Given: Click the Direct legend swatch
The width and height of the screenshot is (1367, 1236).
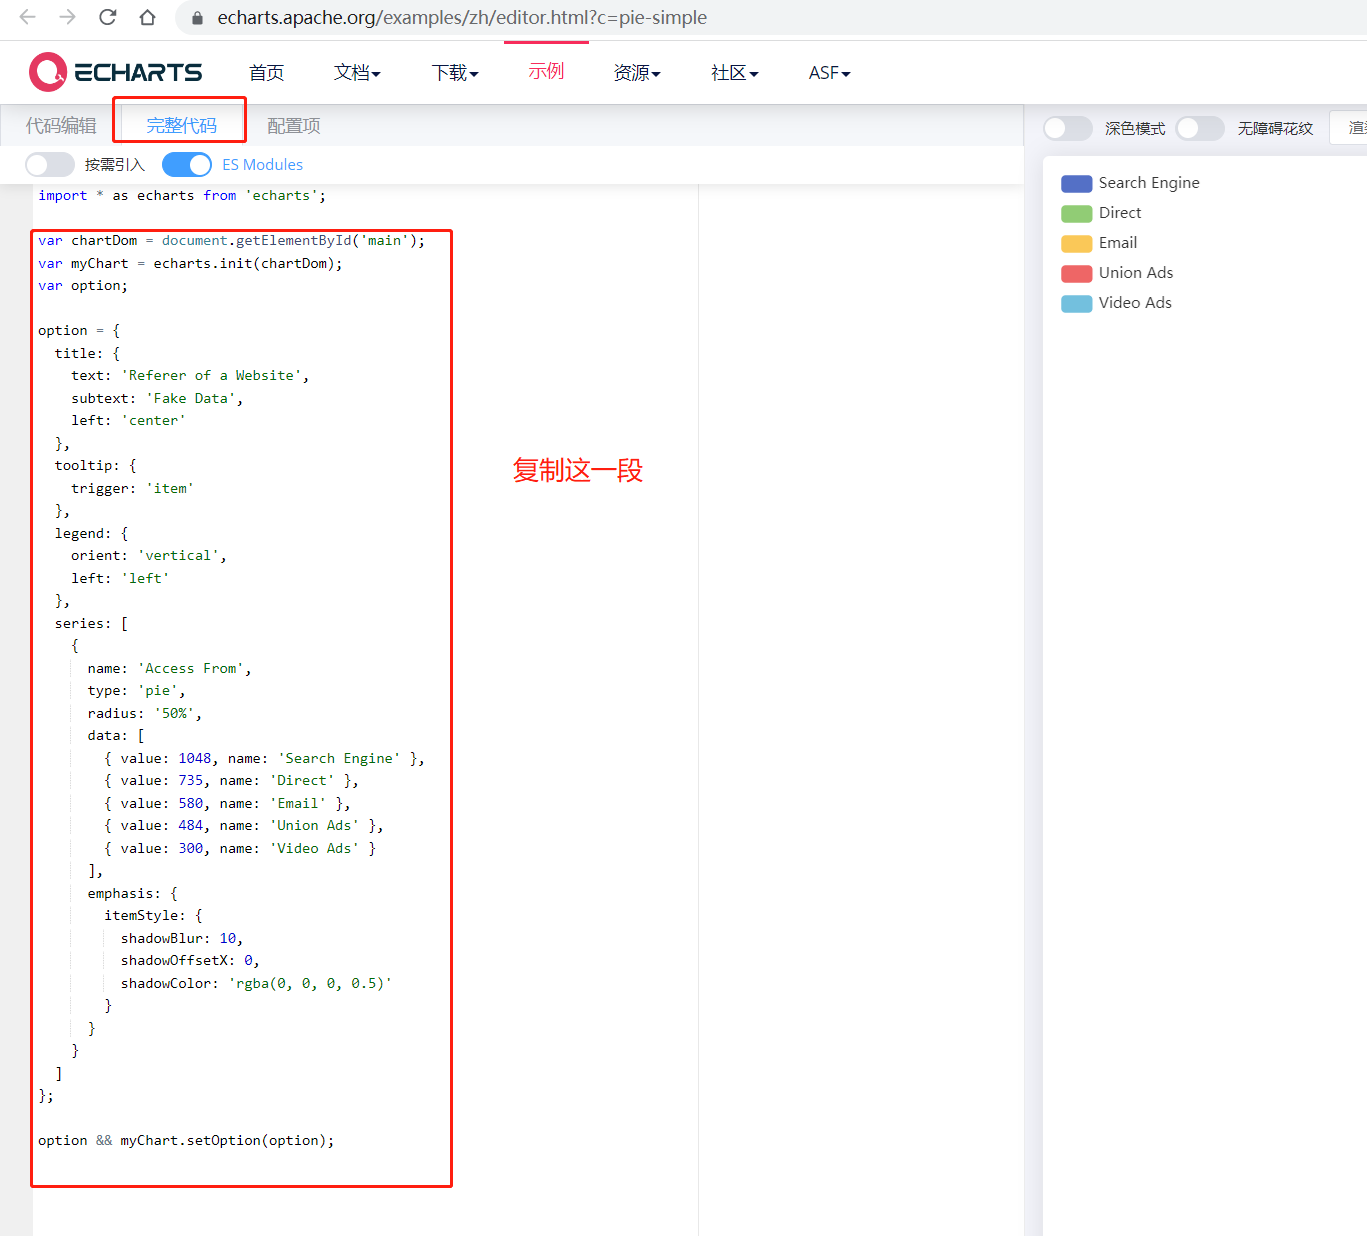Looking at the screenshot, I should pyautogui.click(x=1076, y=213).
